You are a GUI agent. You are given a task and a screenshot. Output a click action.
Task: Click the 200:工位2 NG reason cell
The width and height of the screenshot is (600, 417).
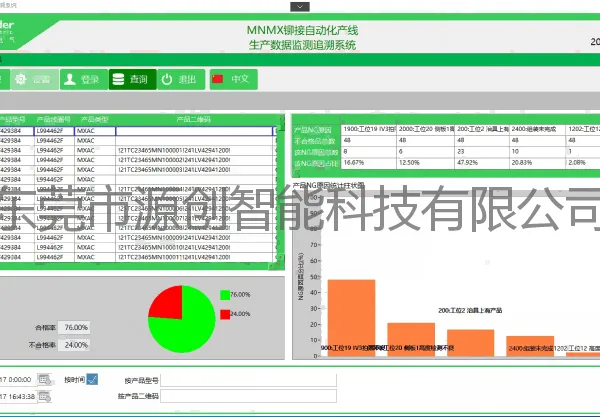click(x=483, y=129)
